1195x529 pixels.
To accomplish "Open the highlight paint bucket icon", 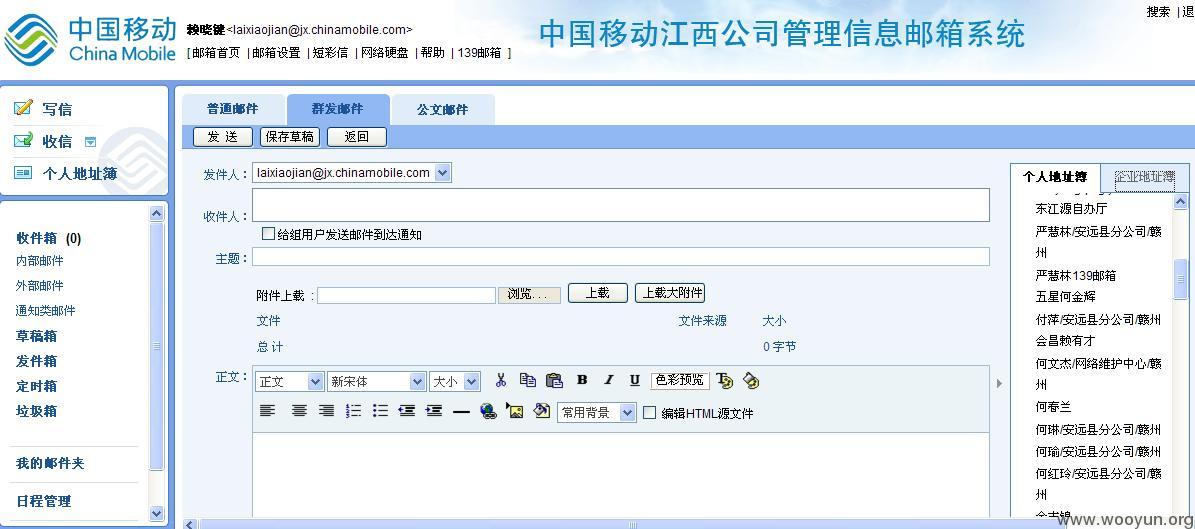I will [x=751, y=380].
